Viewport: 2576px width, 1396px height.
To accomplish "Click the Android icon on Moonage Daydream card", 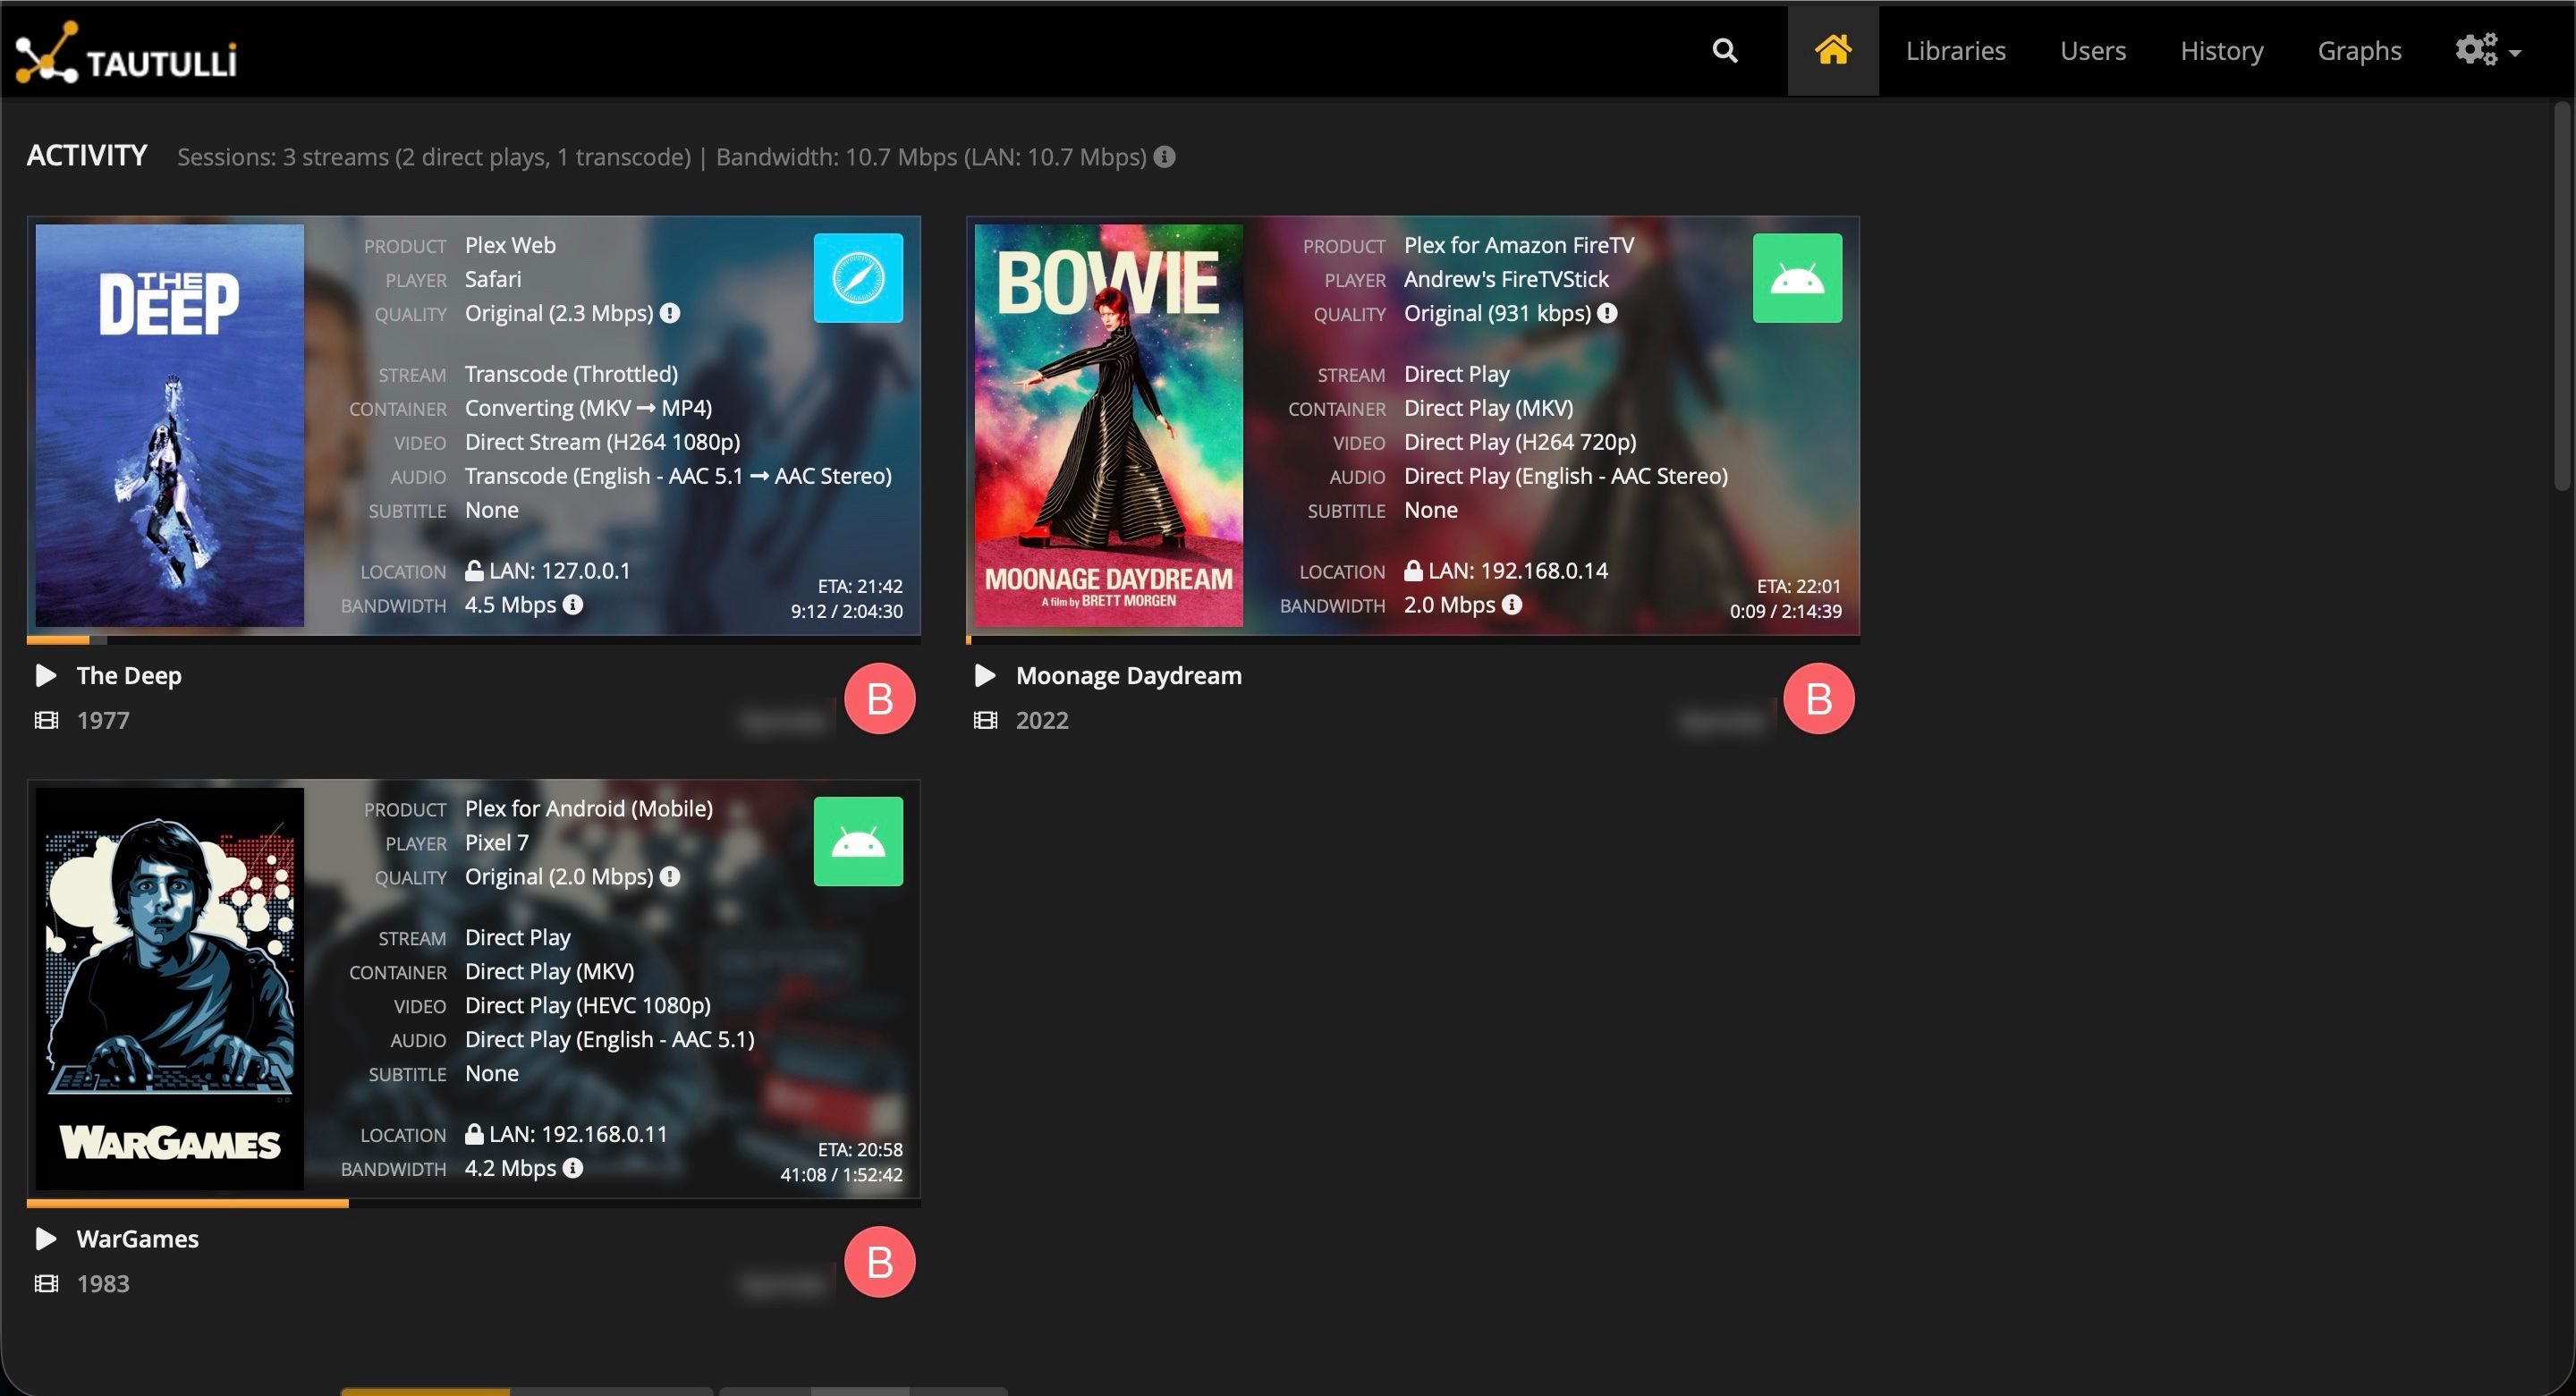I will coord(1796,278).
